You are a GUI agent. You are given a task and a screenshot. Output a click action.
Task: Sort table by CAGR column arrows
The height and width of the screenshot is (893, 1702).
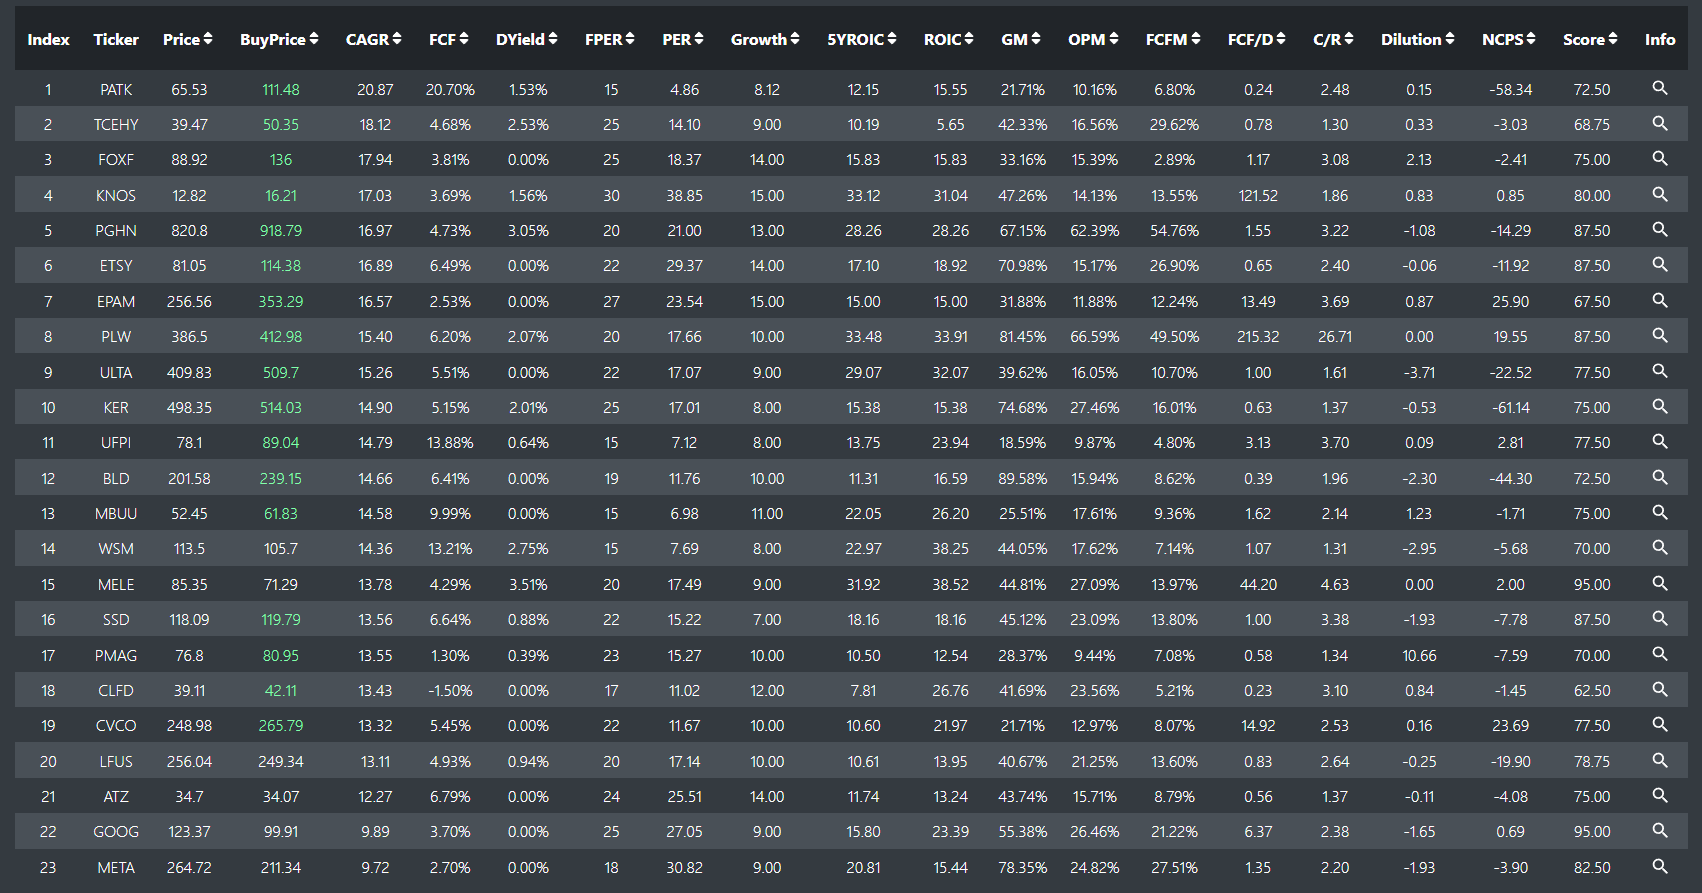[397, 39]
